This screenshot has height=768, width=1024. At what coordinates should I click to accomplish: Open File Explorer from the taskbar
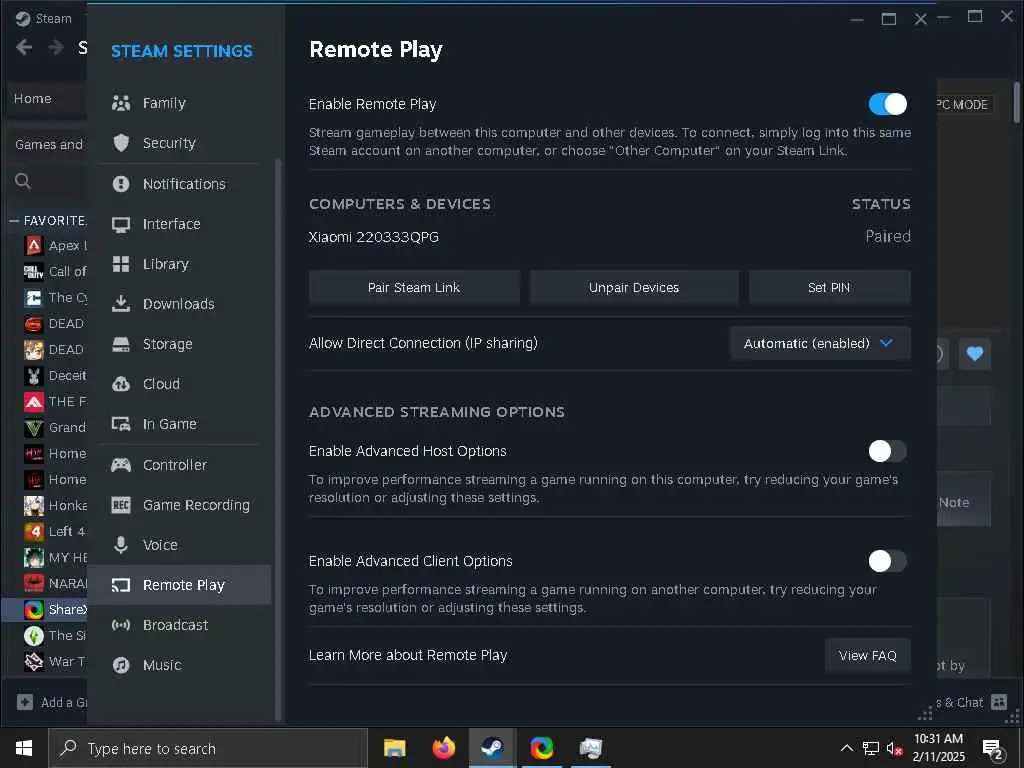(394, 748)
